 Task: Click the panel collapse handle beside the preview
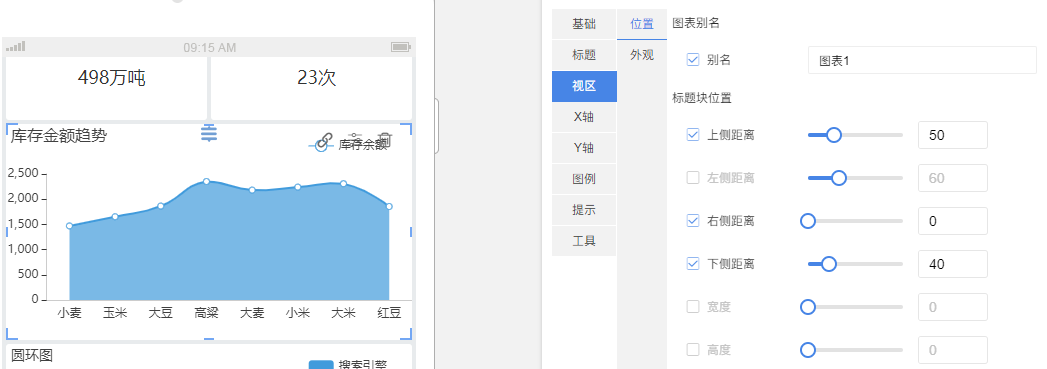pos(437,125)
